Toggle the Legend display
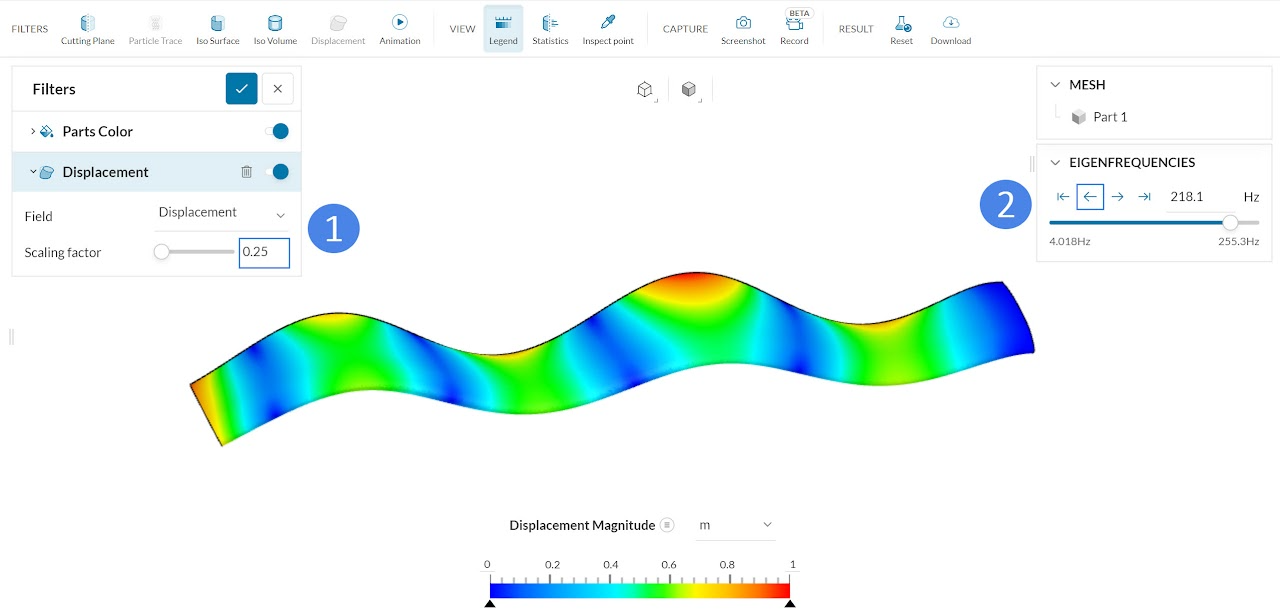The height and width of the screenshot is (612, 1280). tap(503, 29)
